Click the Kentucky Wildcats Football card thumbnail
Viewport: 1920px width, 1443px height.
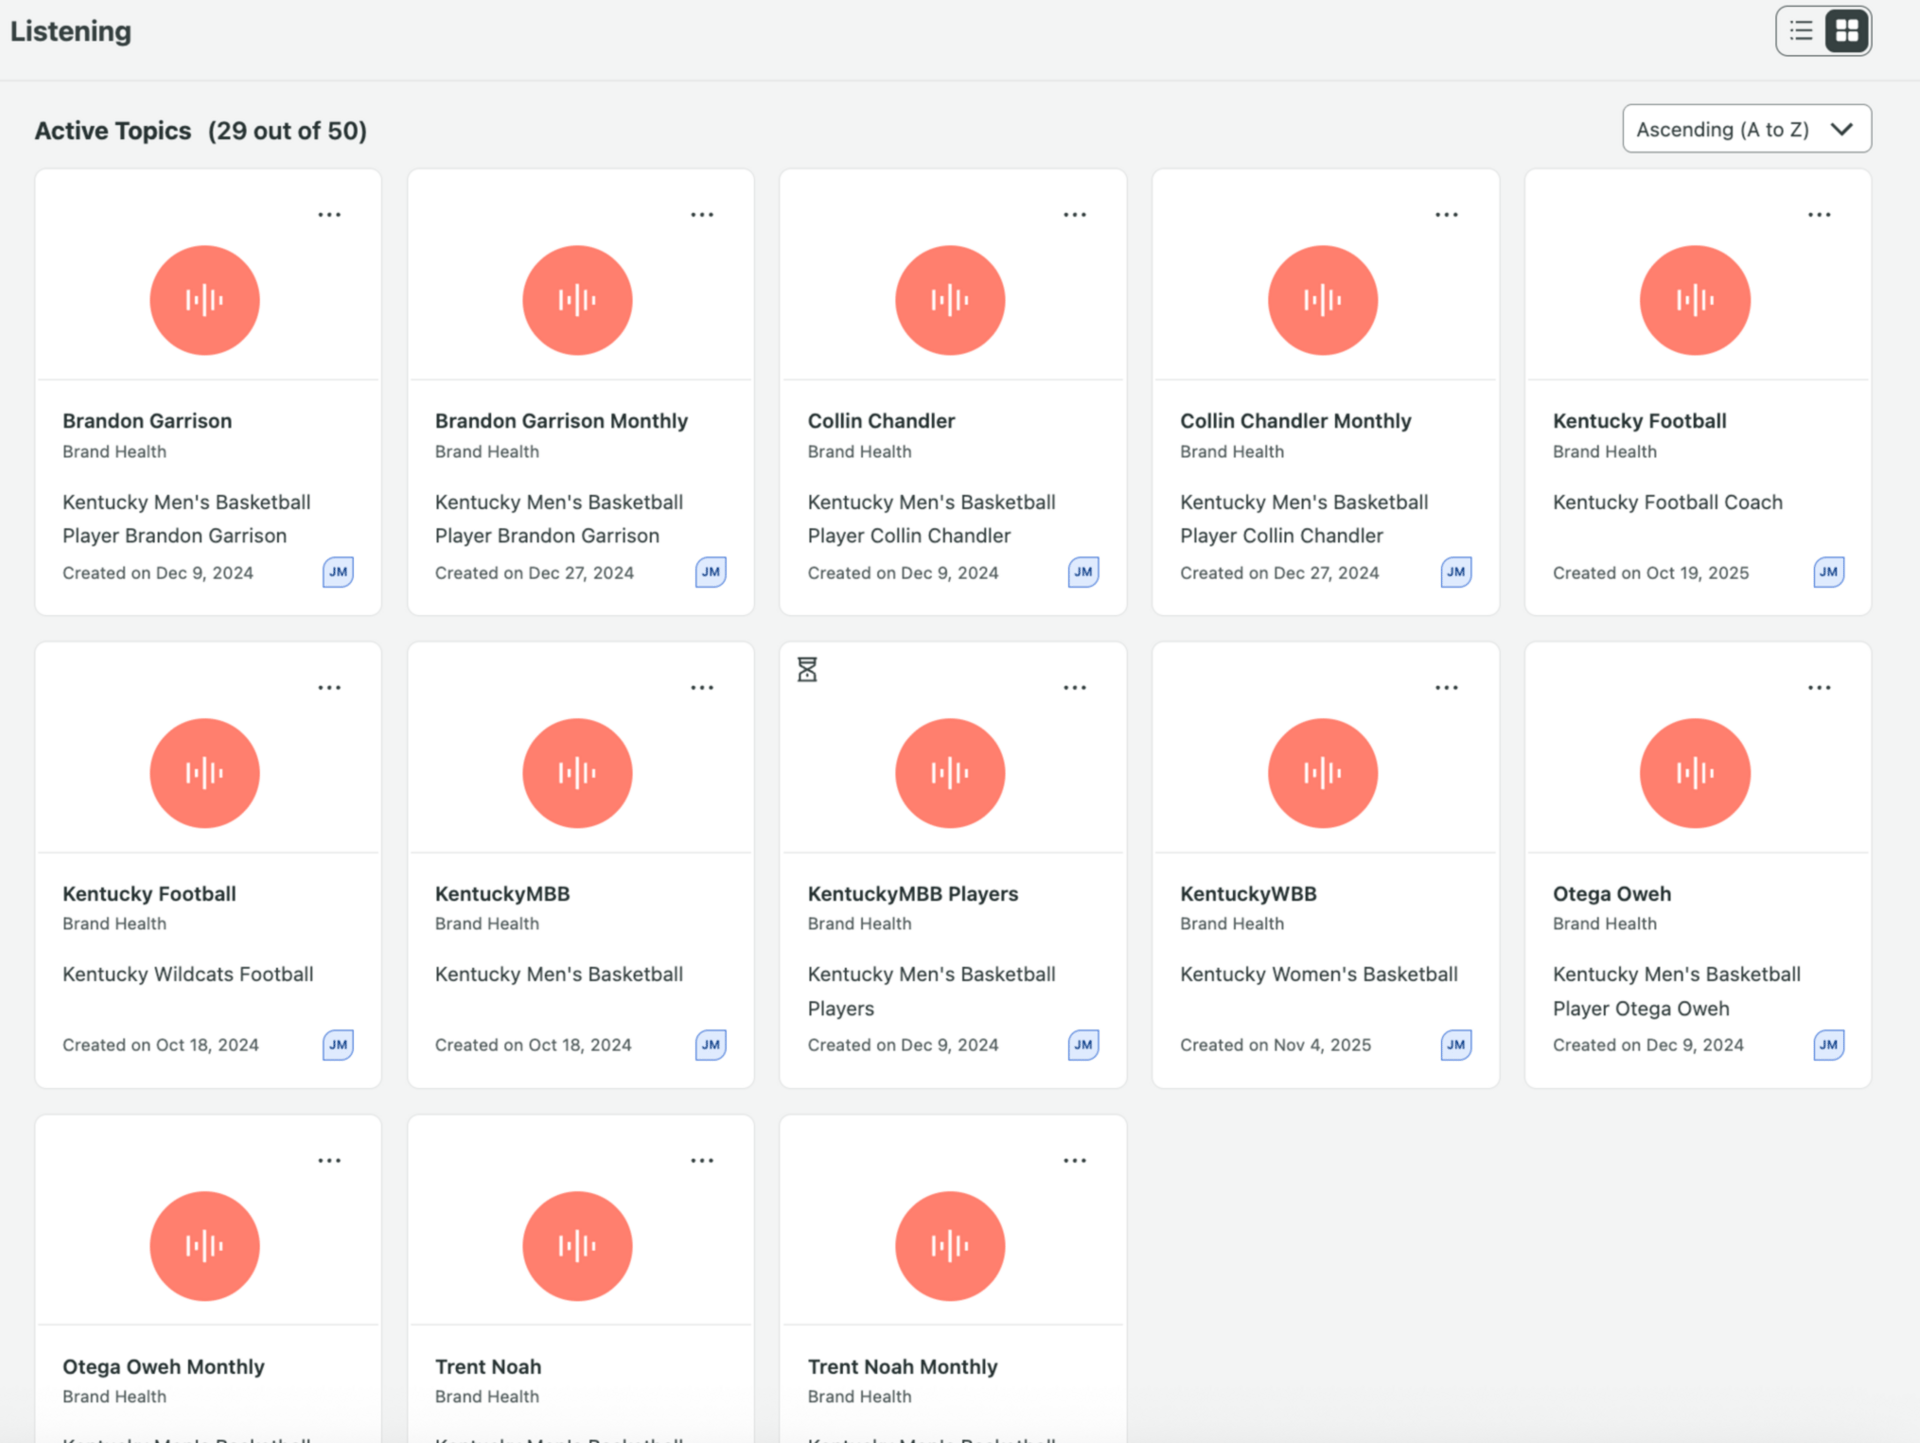tap(205, 773)
